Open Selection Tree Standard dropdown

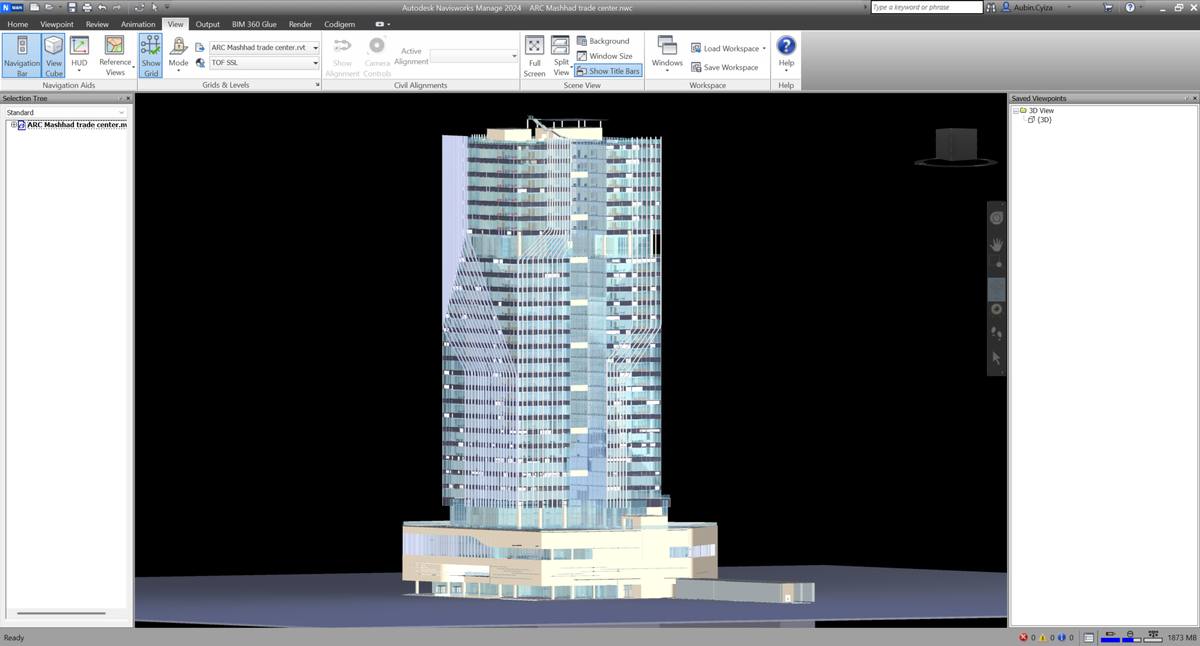coord(66,112)
